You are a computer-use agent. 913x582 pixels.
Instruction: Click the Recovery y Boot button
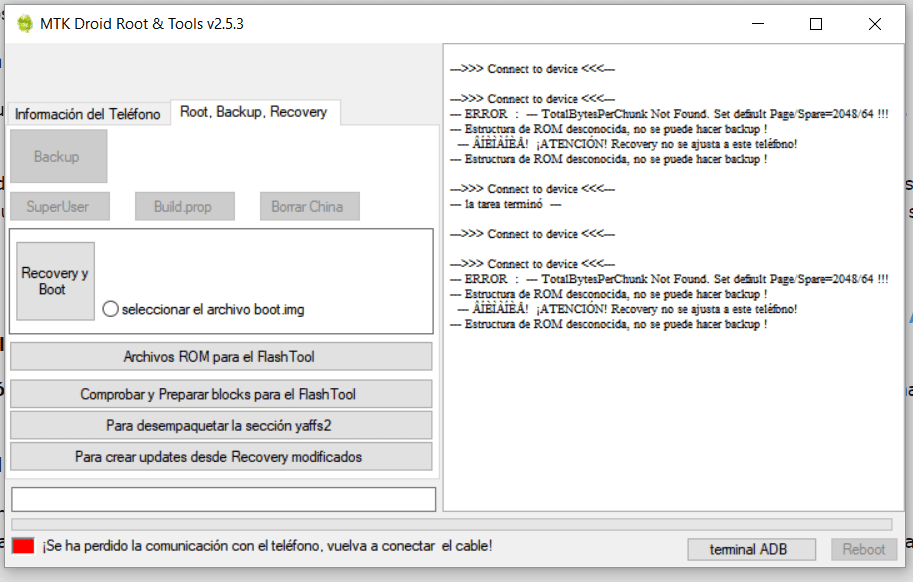coord(55,281)
